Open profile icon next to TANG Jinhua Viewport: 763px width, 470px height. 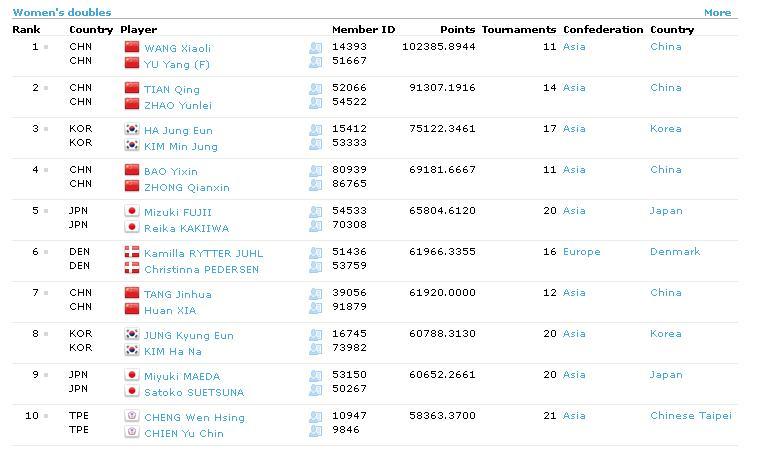pos(315,294)
